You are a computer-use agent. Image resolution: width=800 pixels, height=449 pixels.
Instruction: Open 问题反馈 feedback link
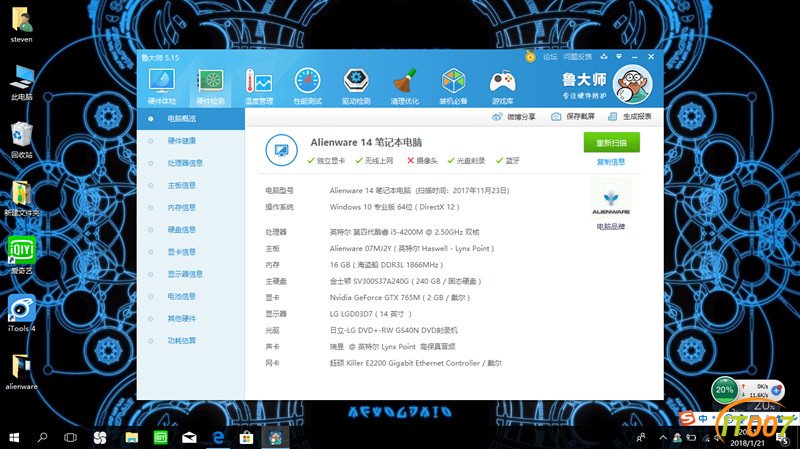pos(578,57)
